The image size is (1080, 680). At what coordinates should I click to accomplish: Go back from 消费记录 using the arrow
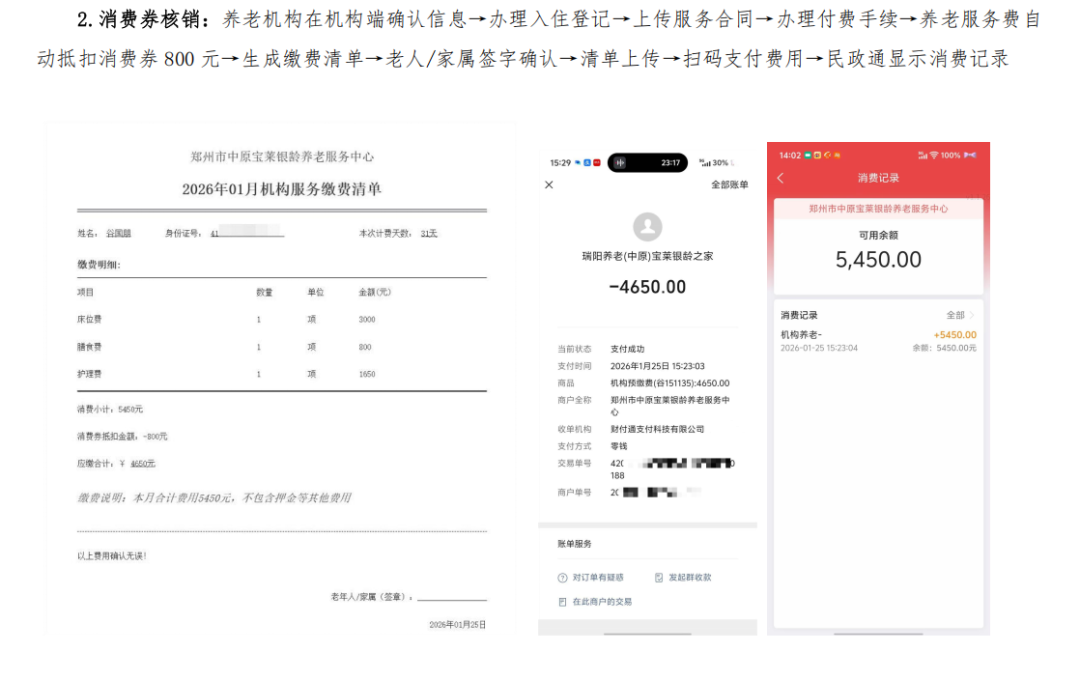780,178
